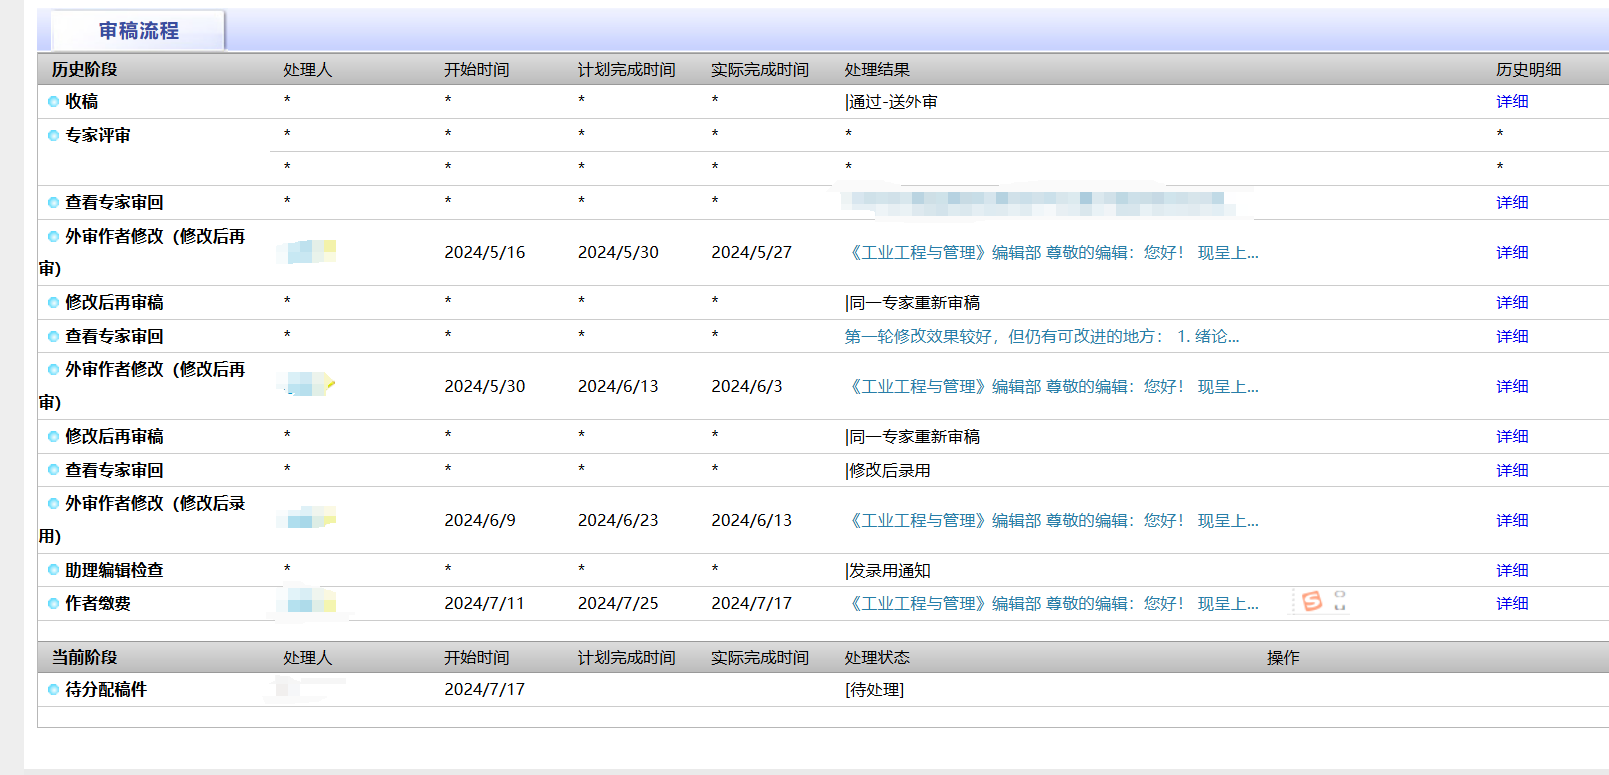Click the 2024/6/23 planned completion date
The width and height of the screenshot is (1609, 775).
coord(618,521)
